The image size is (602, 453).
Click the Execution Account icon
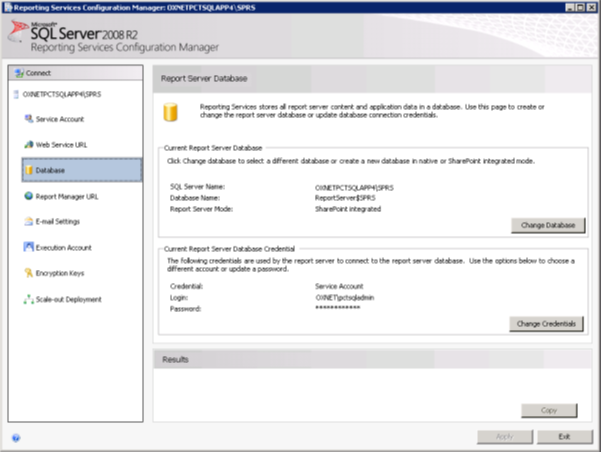[x=29, y=247]
